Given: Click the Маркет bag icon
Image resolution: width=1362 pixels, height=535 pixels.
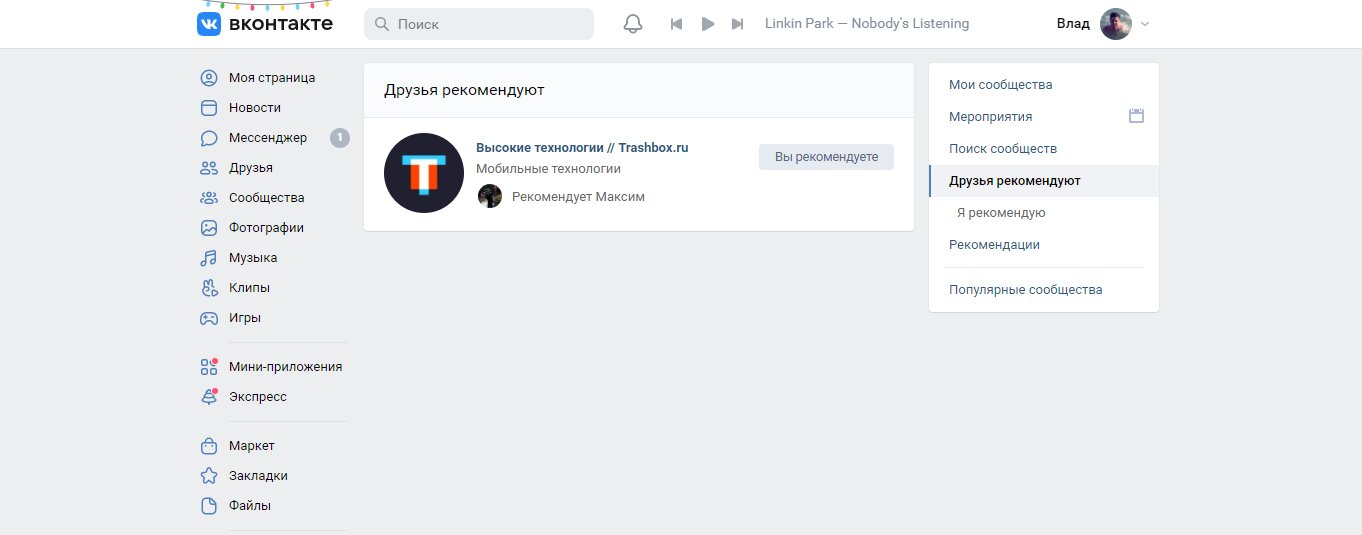Looking at the screenshot, I should click(209, 446).
